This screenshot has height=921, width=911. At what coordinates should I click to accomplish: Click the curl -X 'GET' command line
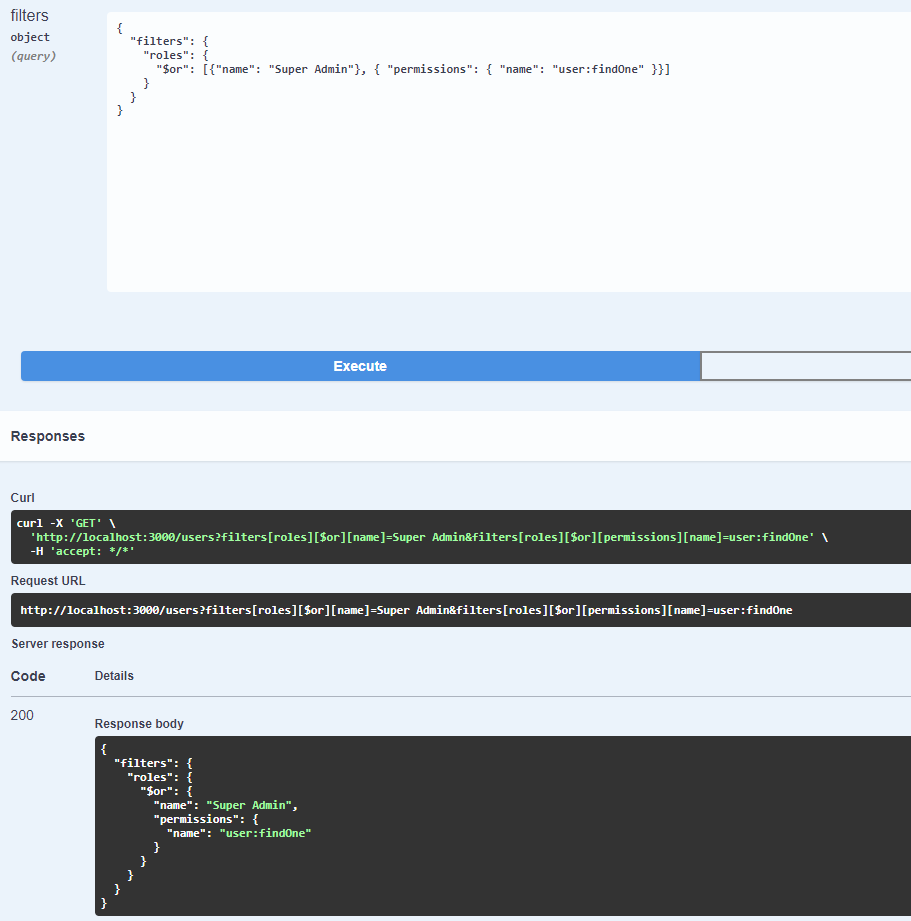tap(66, 523)
